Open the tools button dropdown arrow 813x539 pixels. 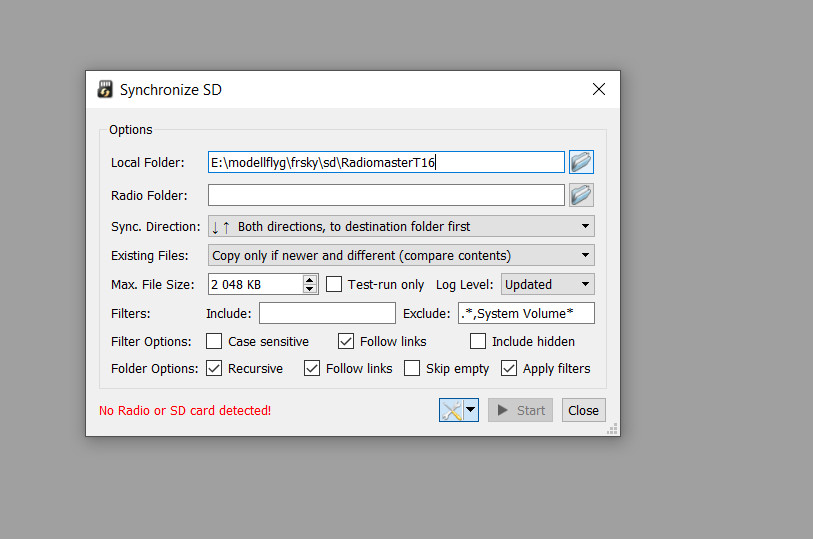(471, 410)
